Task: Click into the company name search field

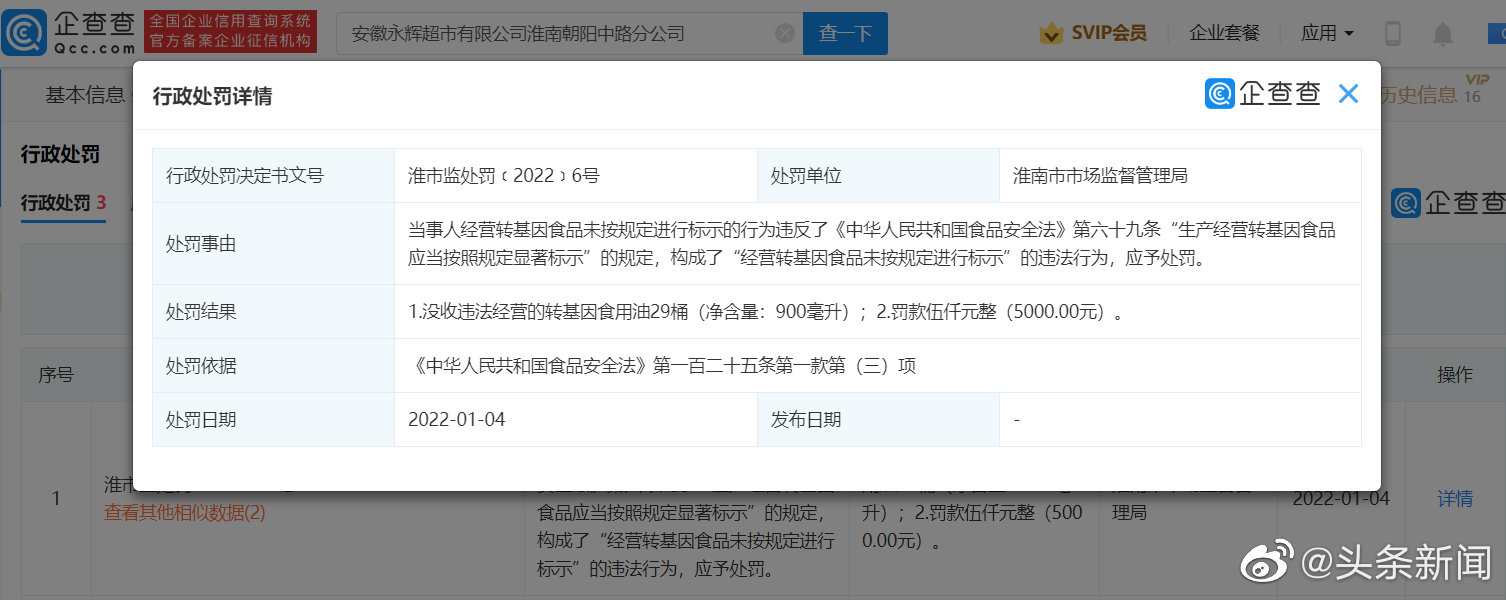Action: tap(550, 32)
